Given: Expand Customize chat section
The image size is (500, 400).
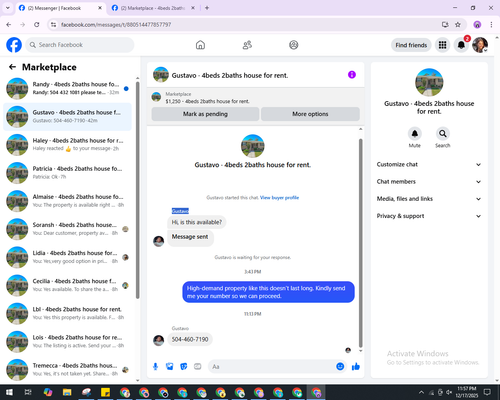Looking at the screenshot, I should click(429, 164).
